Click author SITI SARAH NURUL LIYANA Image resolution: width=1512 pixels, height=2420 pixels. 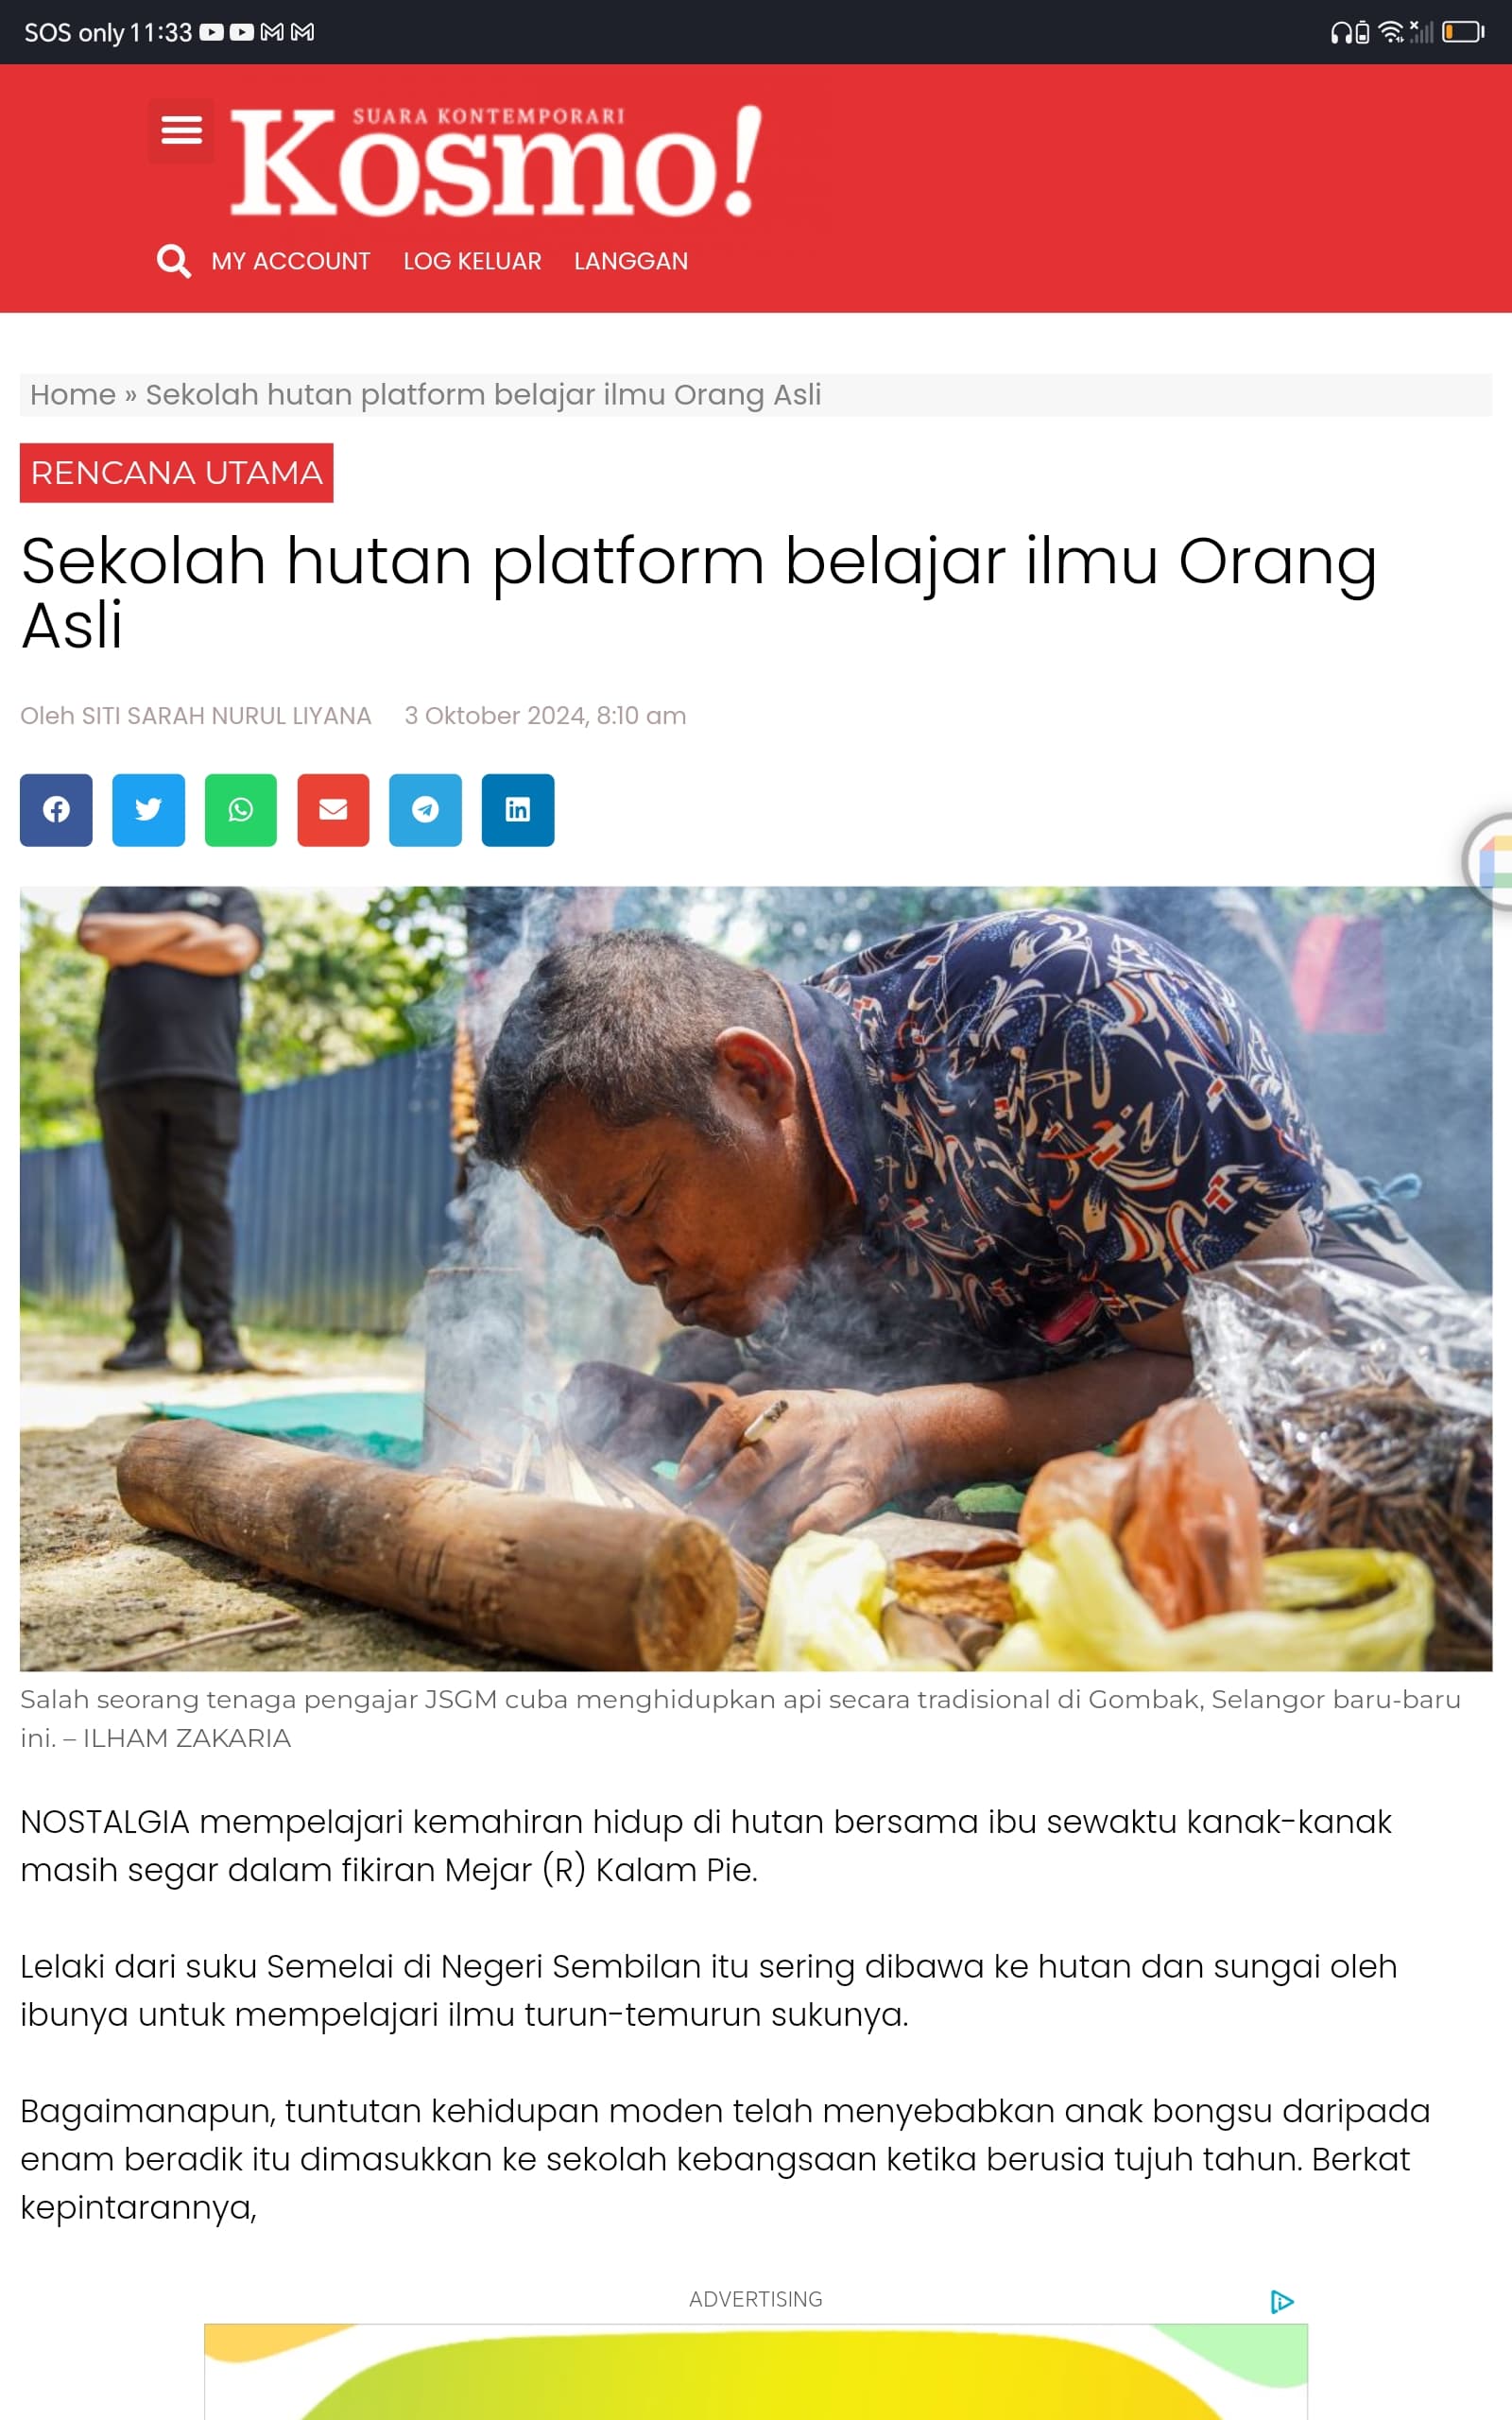(x=226, y=716)
